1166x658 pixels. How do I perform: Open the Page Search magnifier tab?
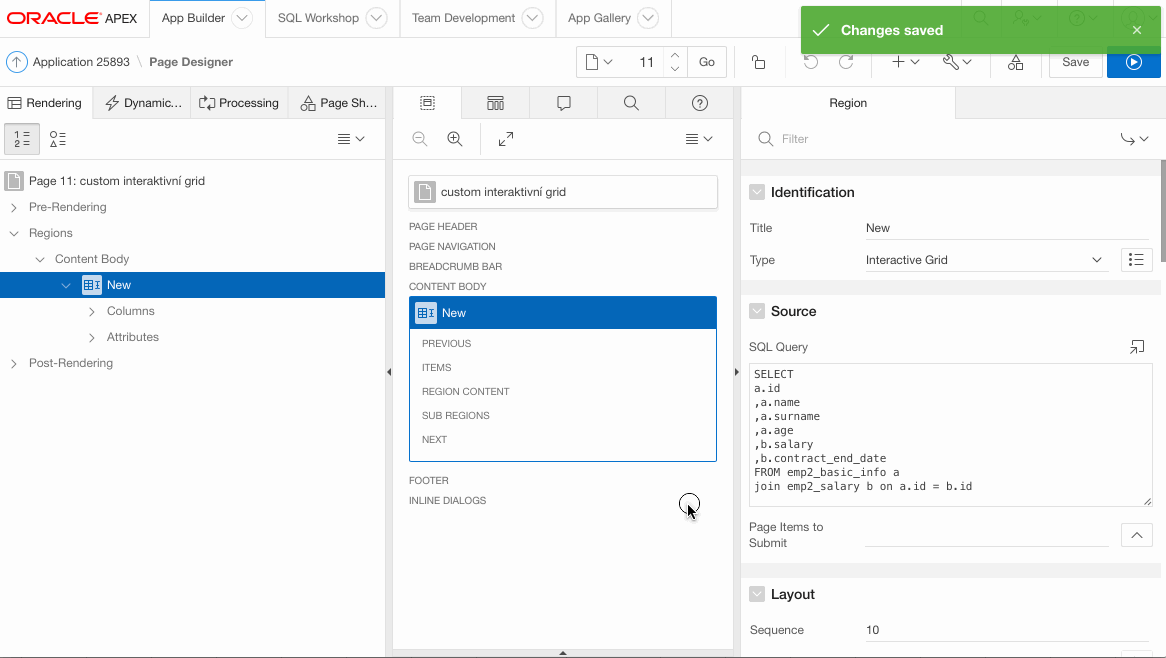(x=631, y=103)
